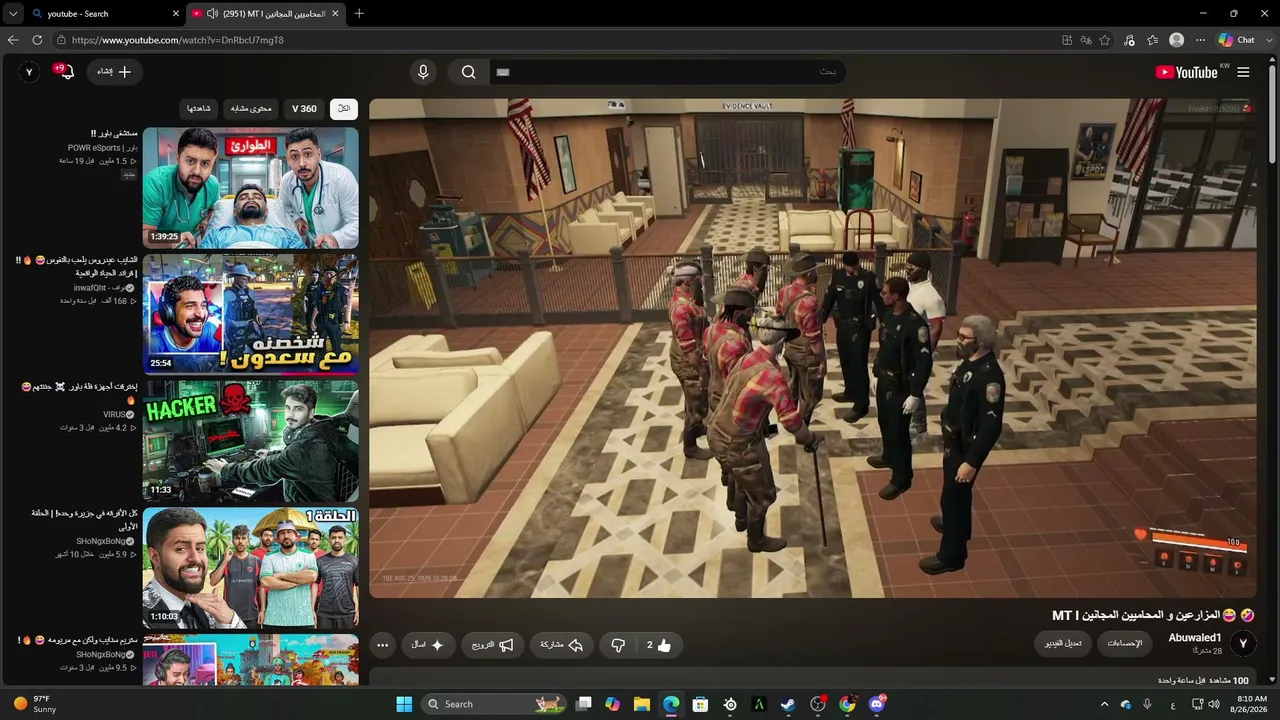This screenshot has height=720, width=1280.
Task: Click the POWR eSports channel name
Action: pyautogui.click(x=103, y=148)
